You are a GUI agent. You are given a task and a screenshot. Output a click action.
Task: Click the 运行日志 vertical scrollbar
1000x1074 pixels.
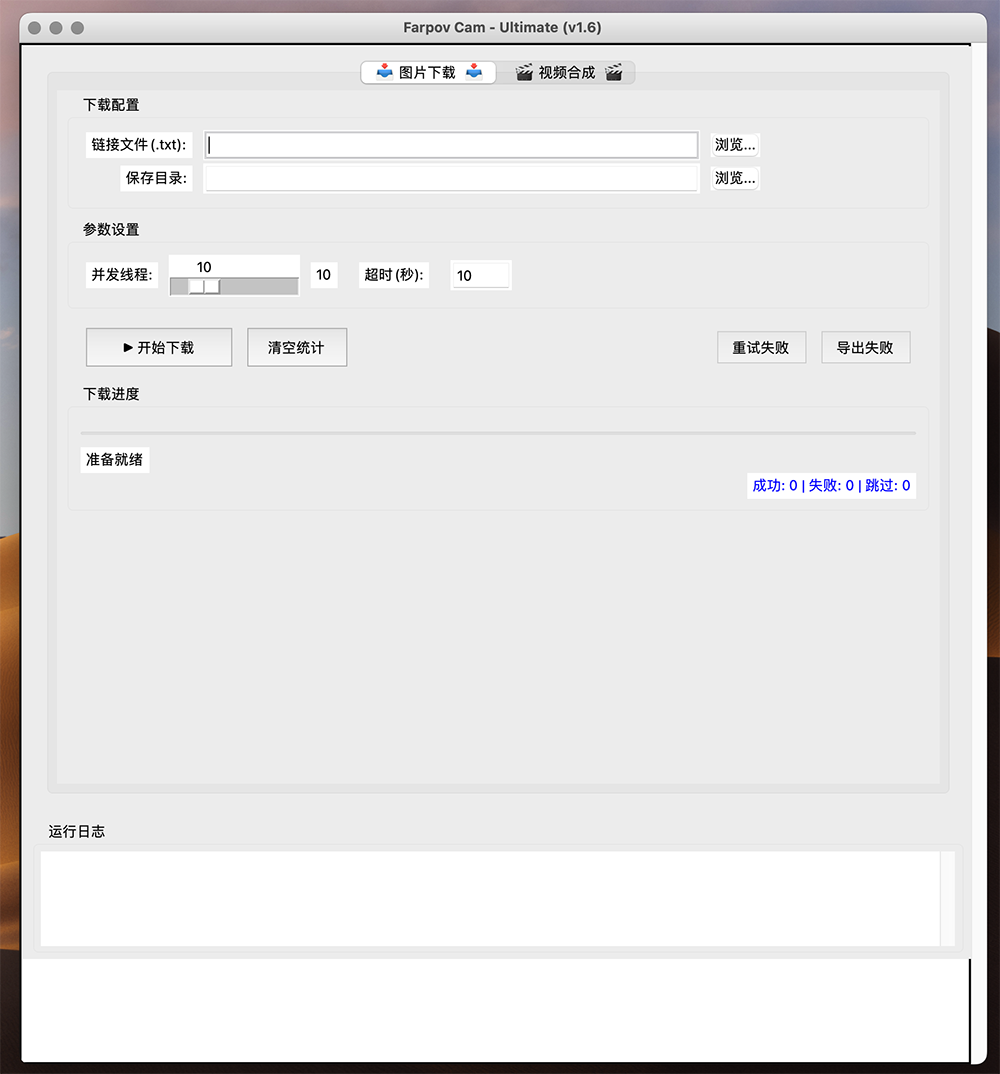click(x=948, y=898)
